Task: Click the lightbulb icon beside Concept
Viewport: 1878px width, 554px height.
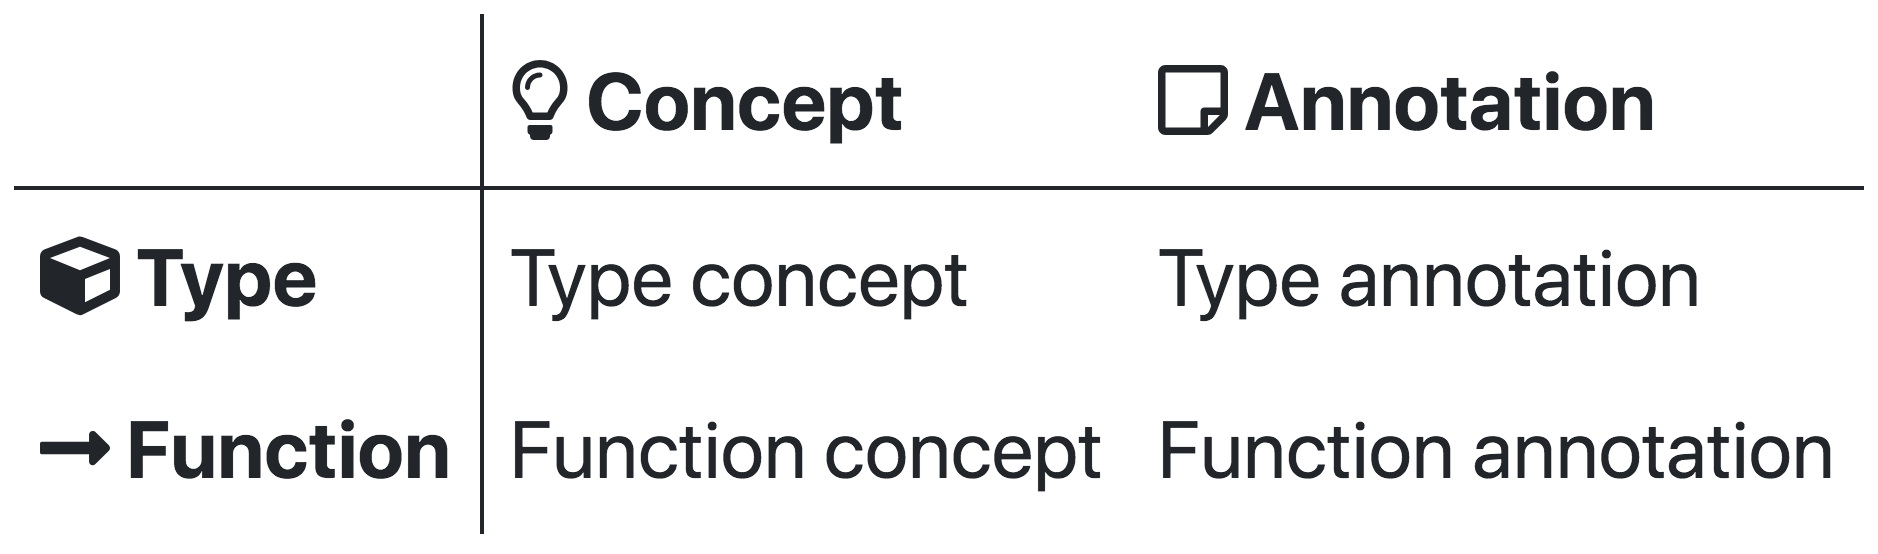Action: 540,102
